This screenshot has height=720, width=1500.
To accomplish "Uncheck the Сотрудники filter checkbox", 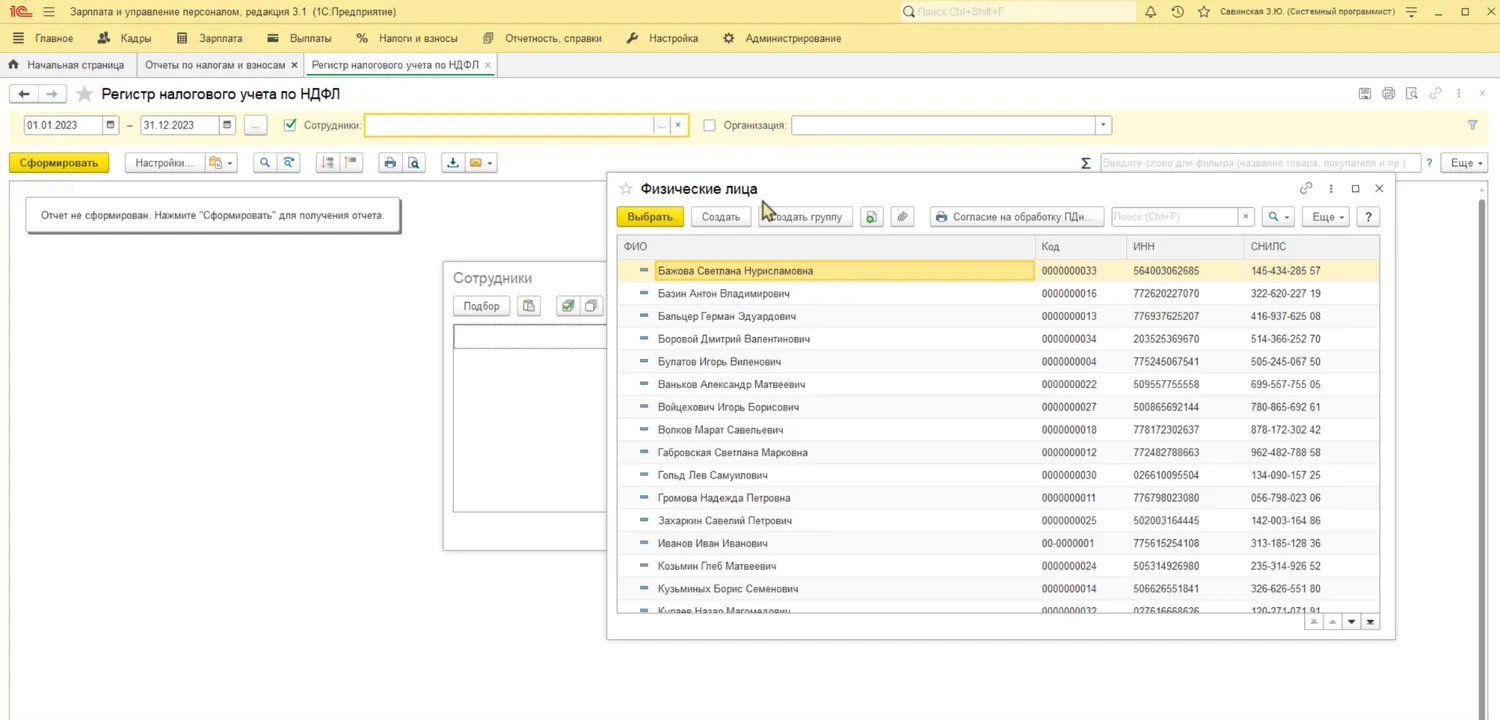I will (x=290, y=126).
